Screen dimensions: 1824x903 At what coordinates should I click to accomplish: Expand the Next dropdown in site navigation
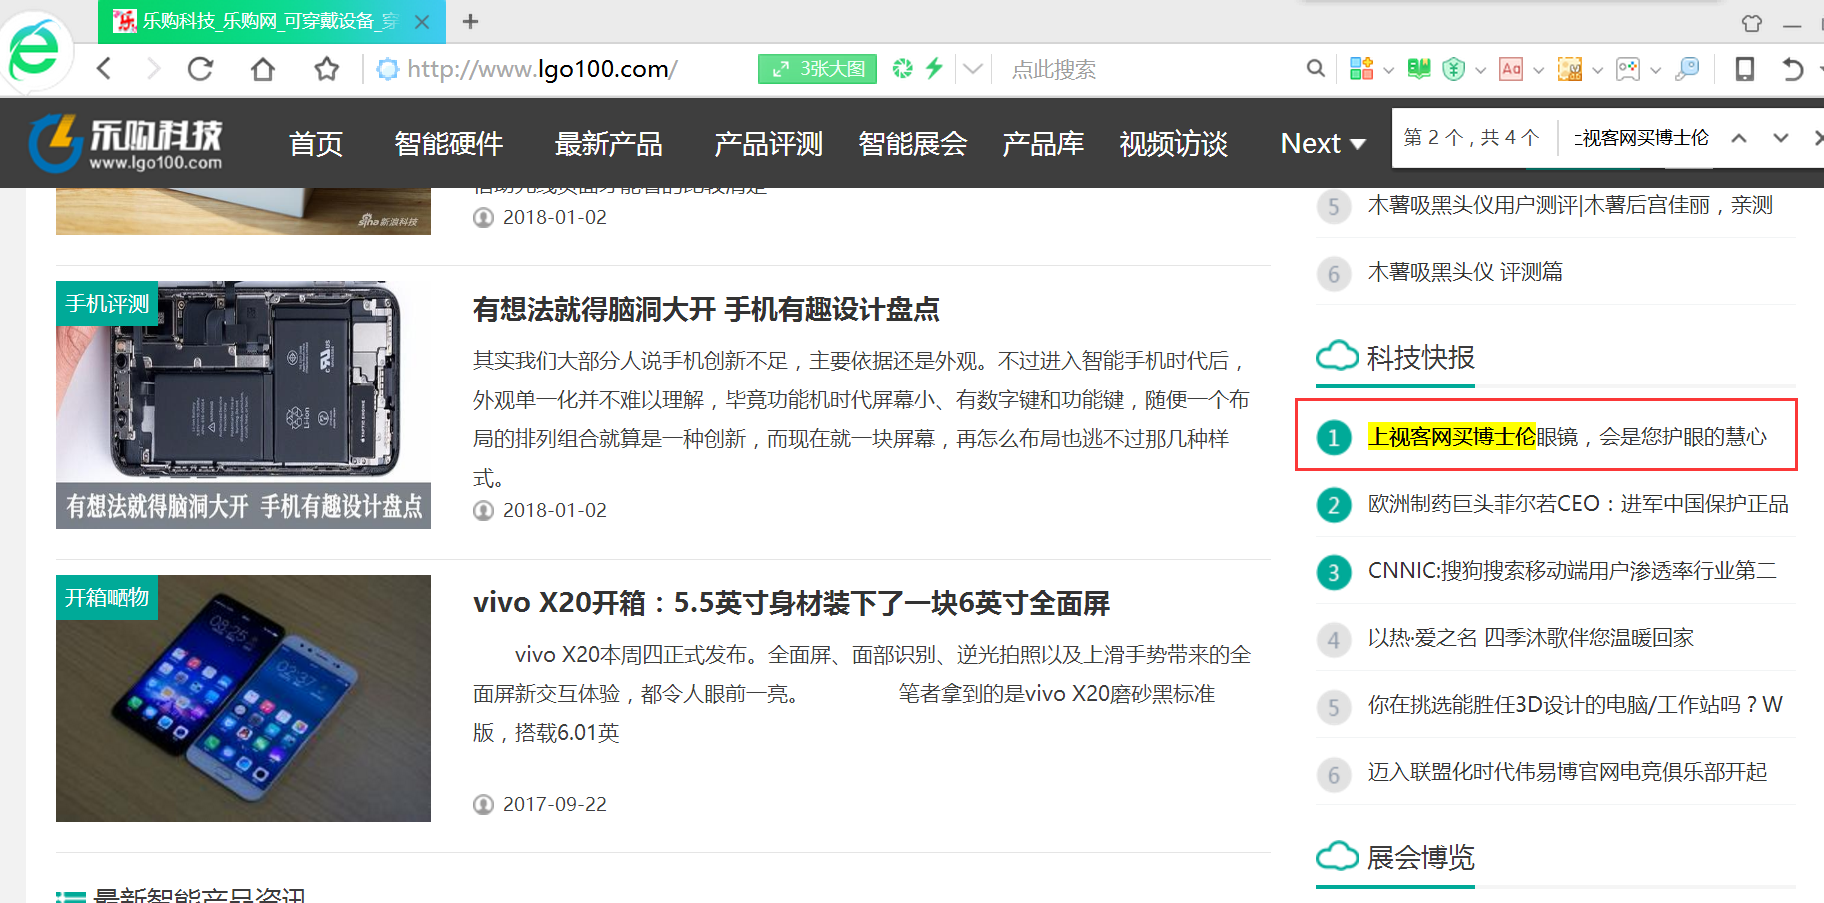pyautogui.click(x=1322, y=144)
